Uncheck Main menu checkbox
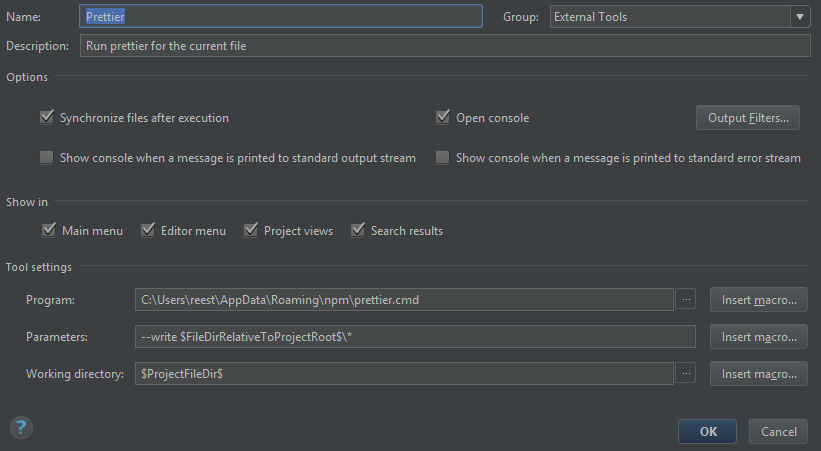Image resolution: width=821 pixels, height=451 pixels. pos(49,231)
